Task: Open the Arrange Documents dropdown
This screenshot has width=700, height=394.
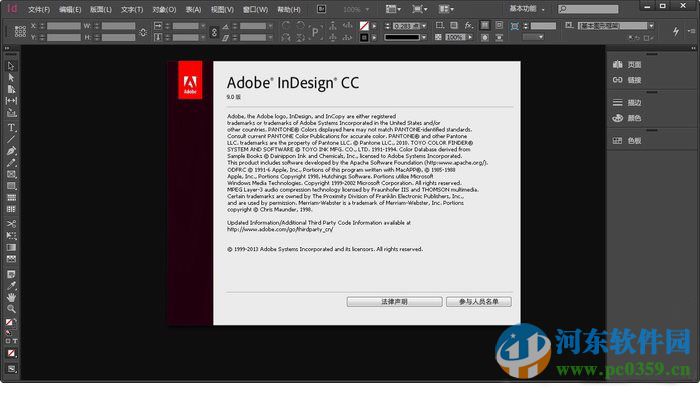Action: pos(446,9)
